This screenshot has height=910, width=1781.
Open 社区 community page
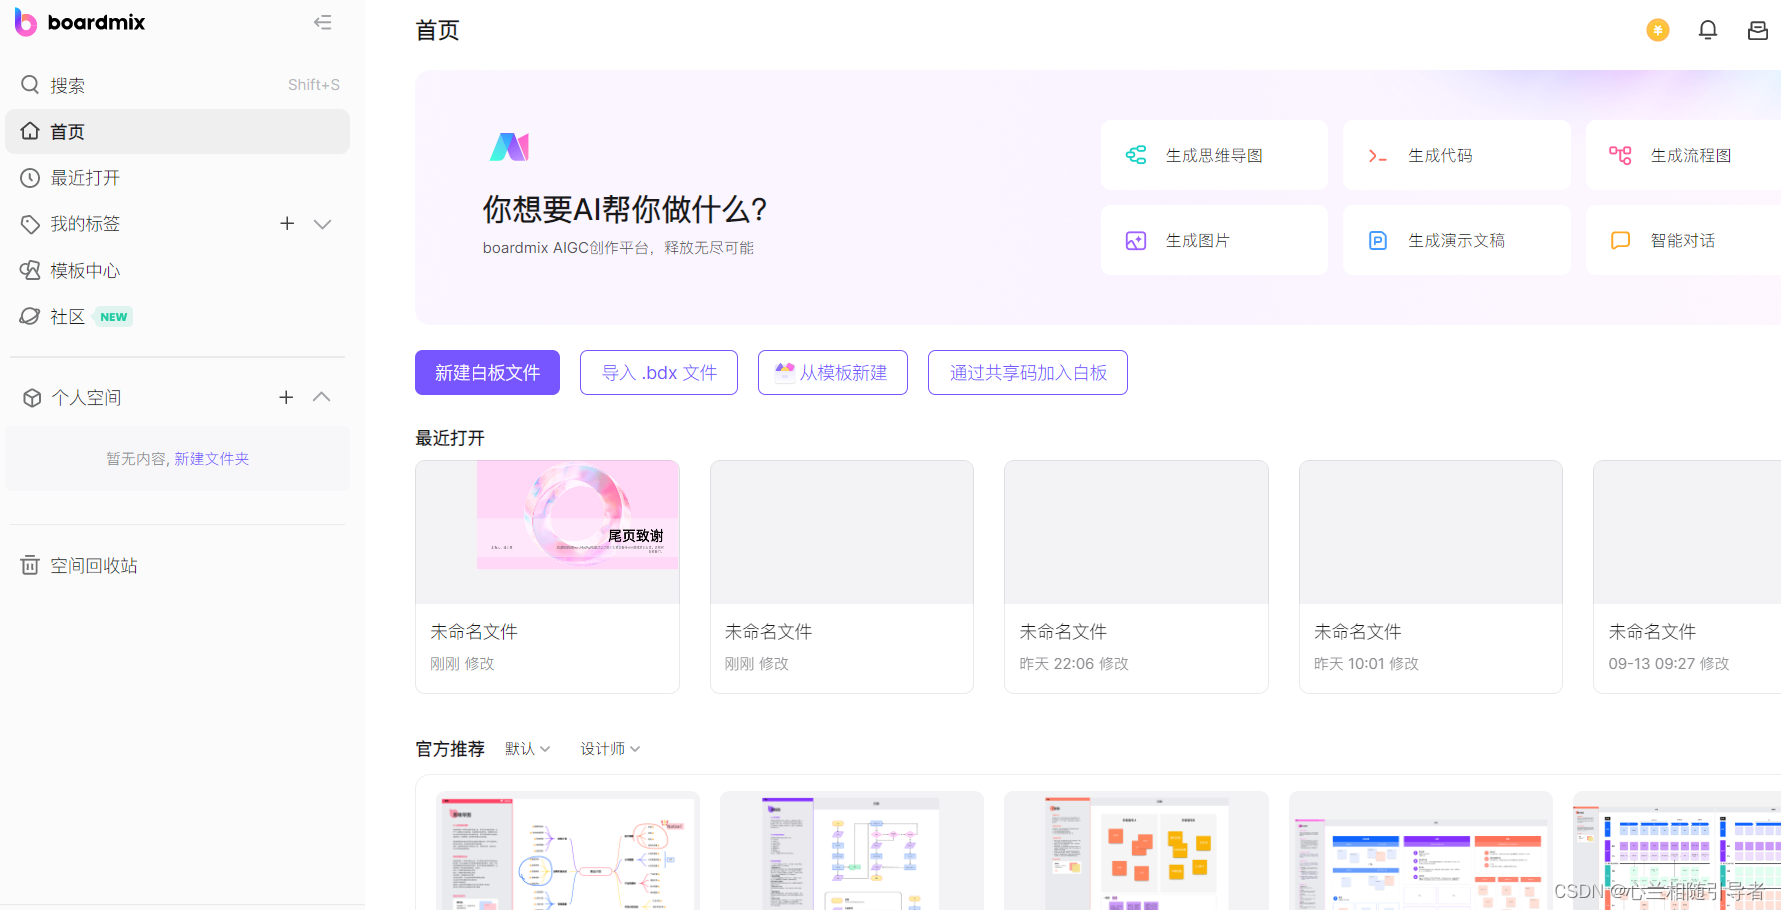(178, 317)
